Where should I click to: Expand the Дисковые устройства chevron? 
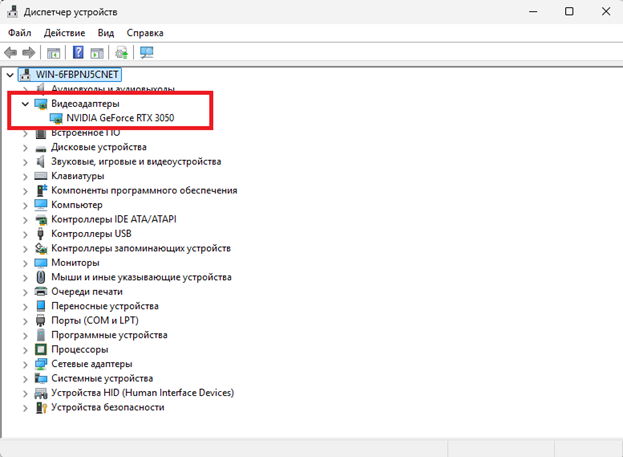25,148
